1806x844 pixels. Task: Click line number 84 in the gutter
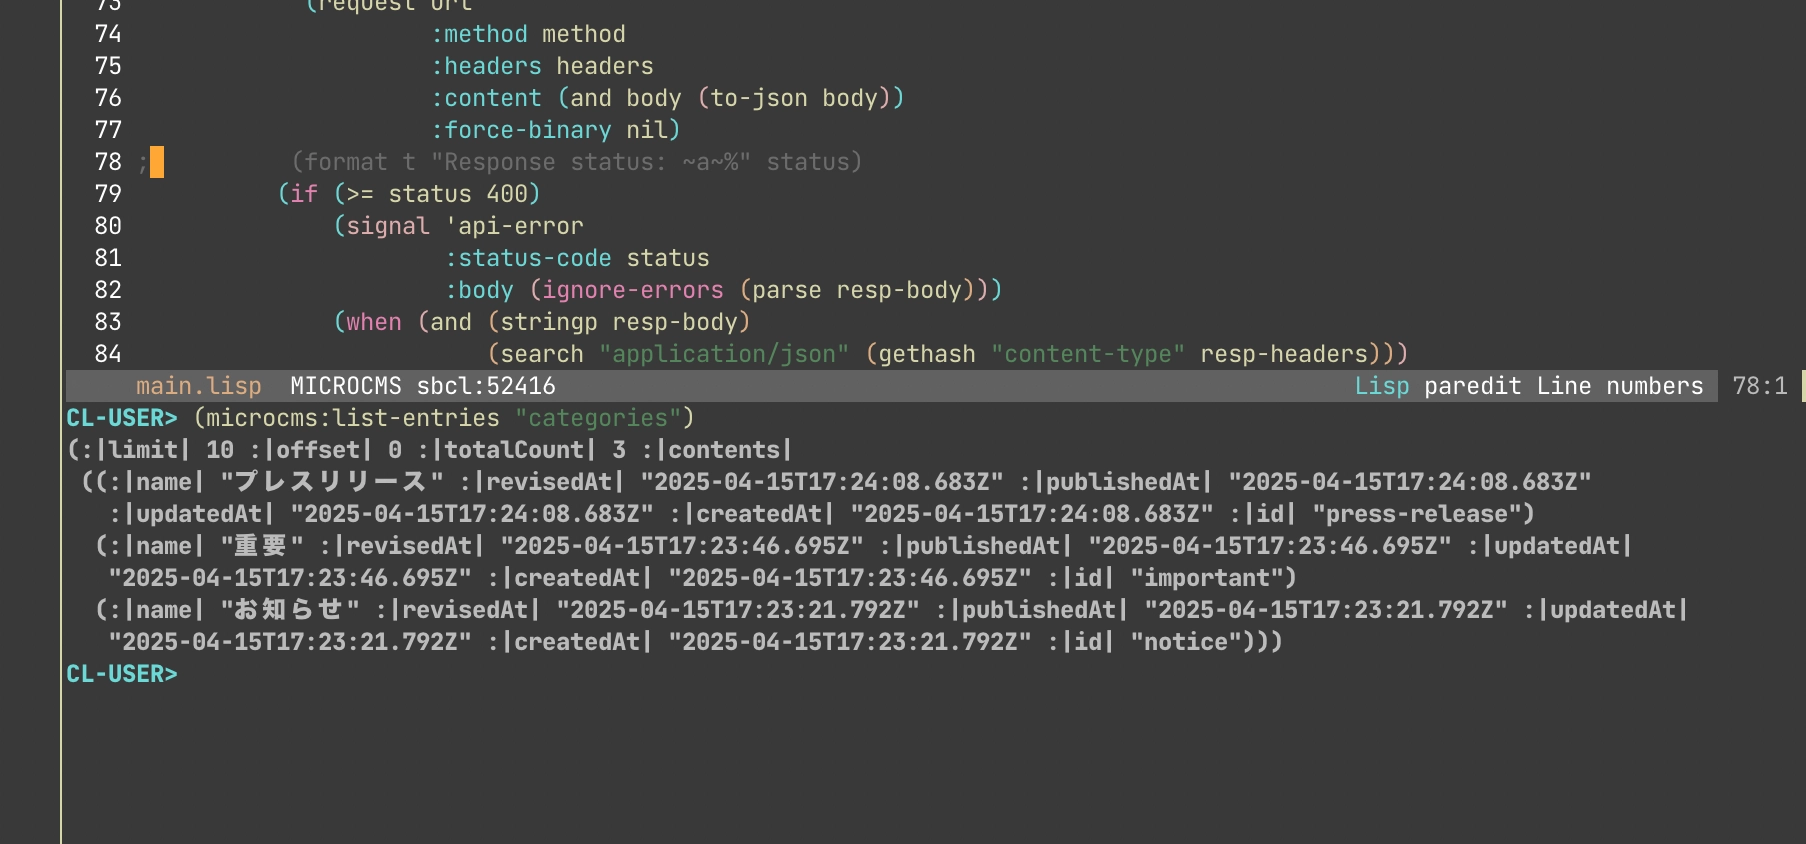[x=108, y=354]
